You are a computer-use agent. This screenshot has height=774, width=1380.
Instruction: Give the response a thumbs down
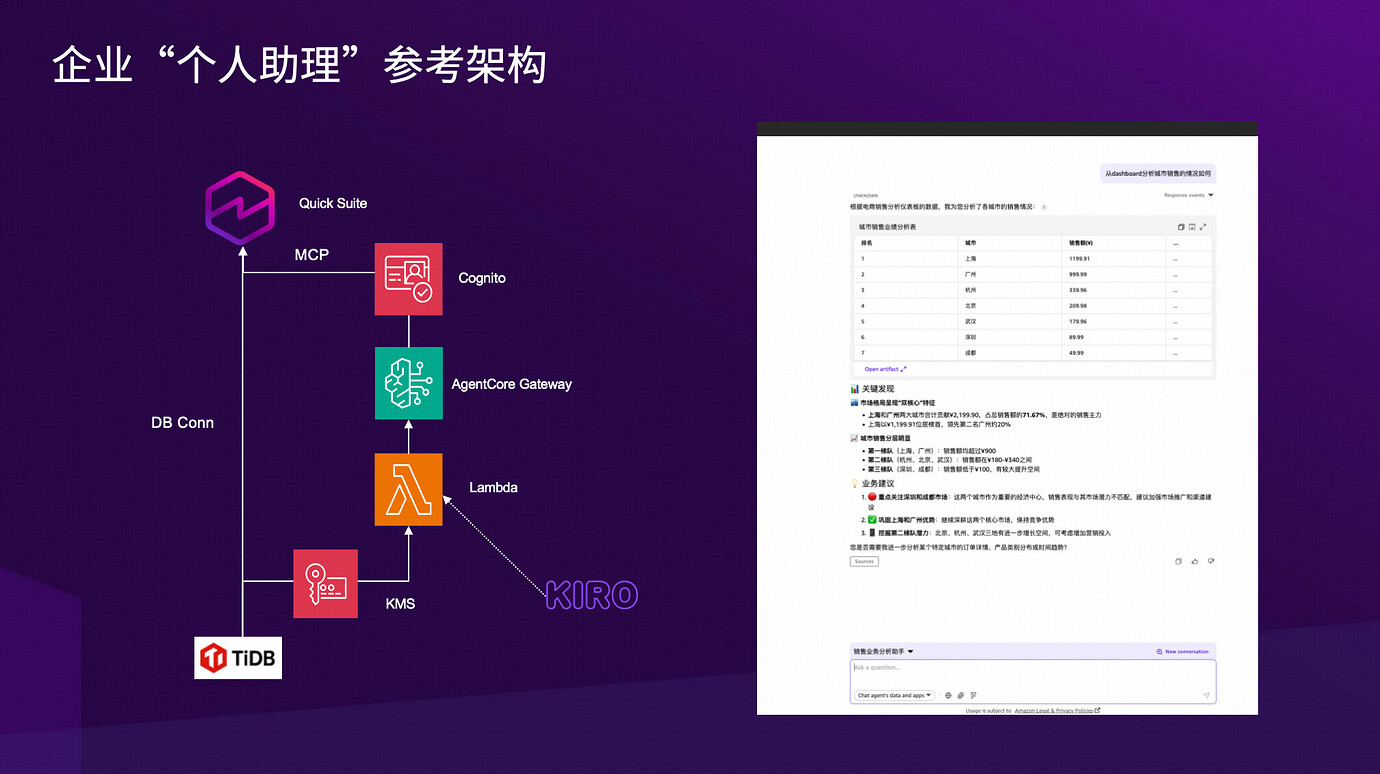click(x=1211, y=561)
